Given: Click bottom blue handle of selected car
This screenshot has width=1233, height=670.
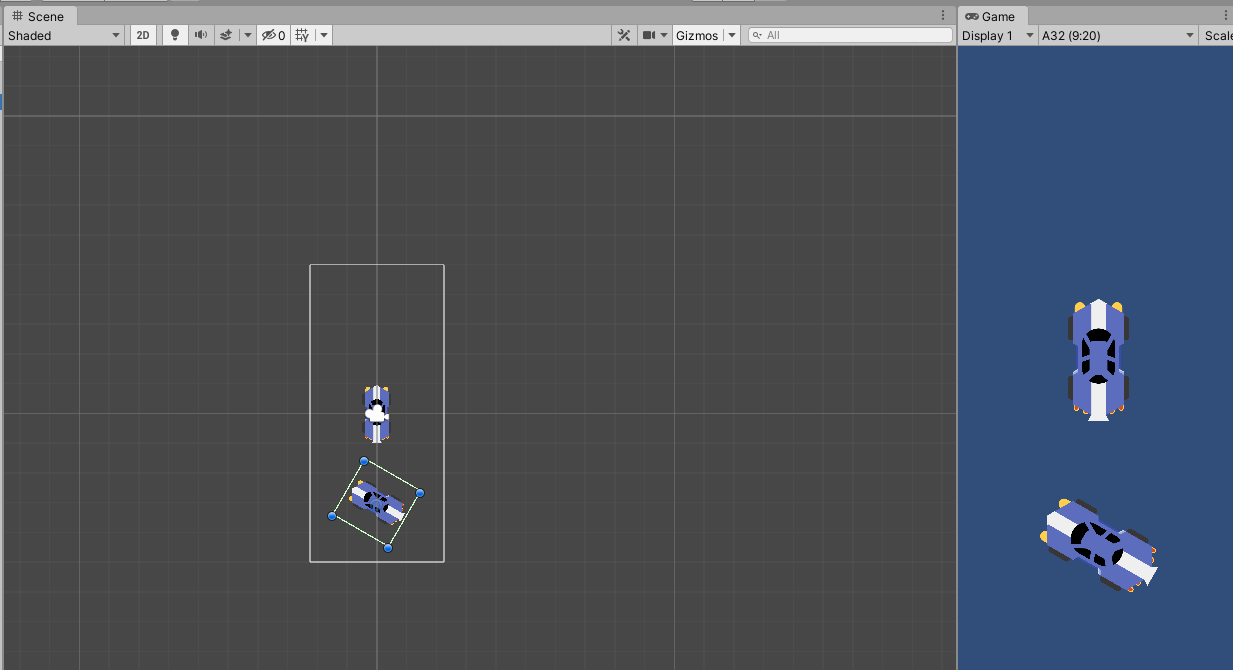Looking at the screenshot, I should pyautogui.click(x=388, y=548).
